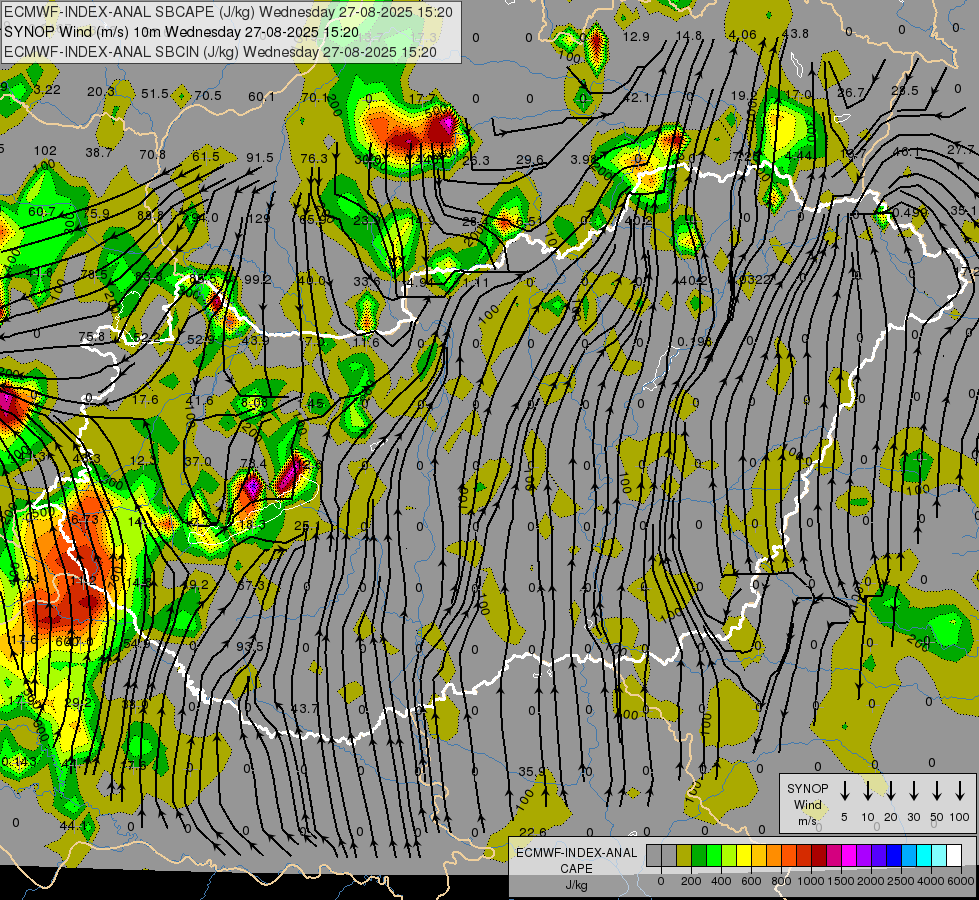Select the dark red CAPE colorbar swatch

click(x=819, y=856)
